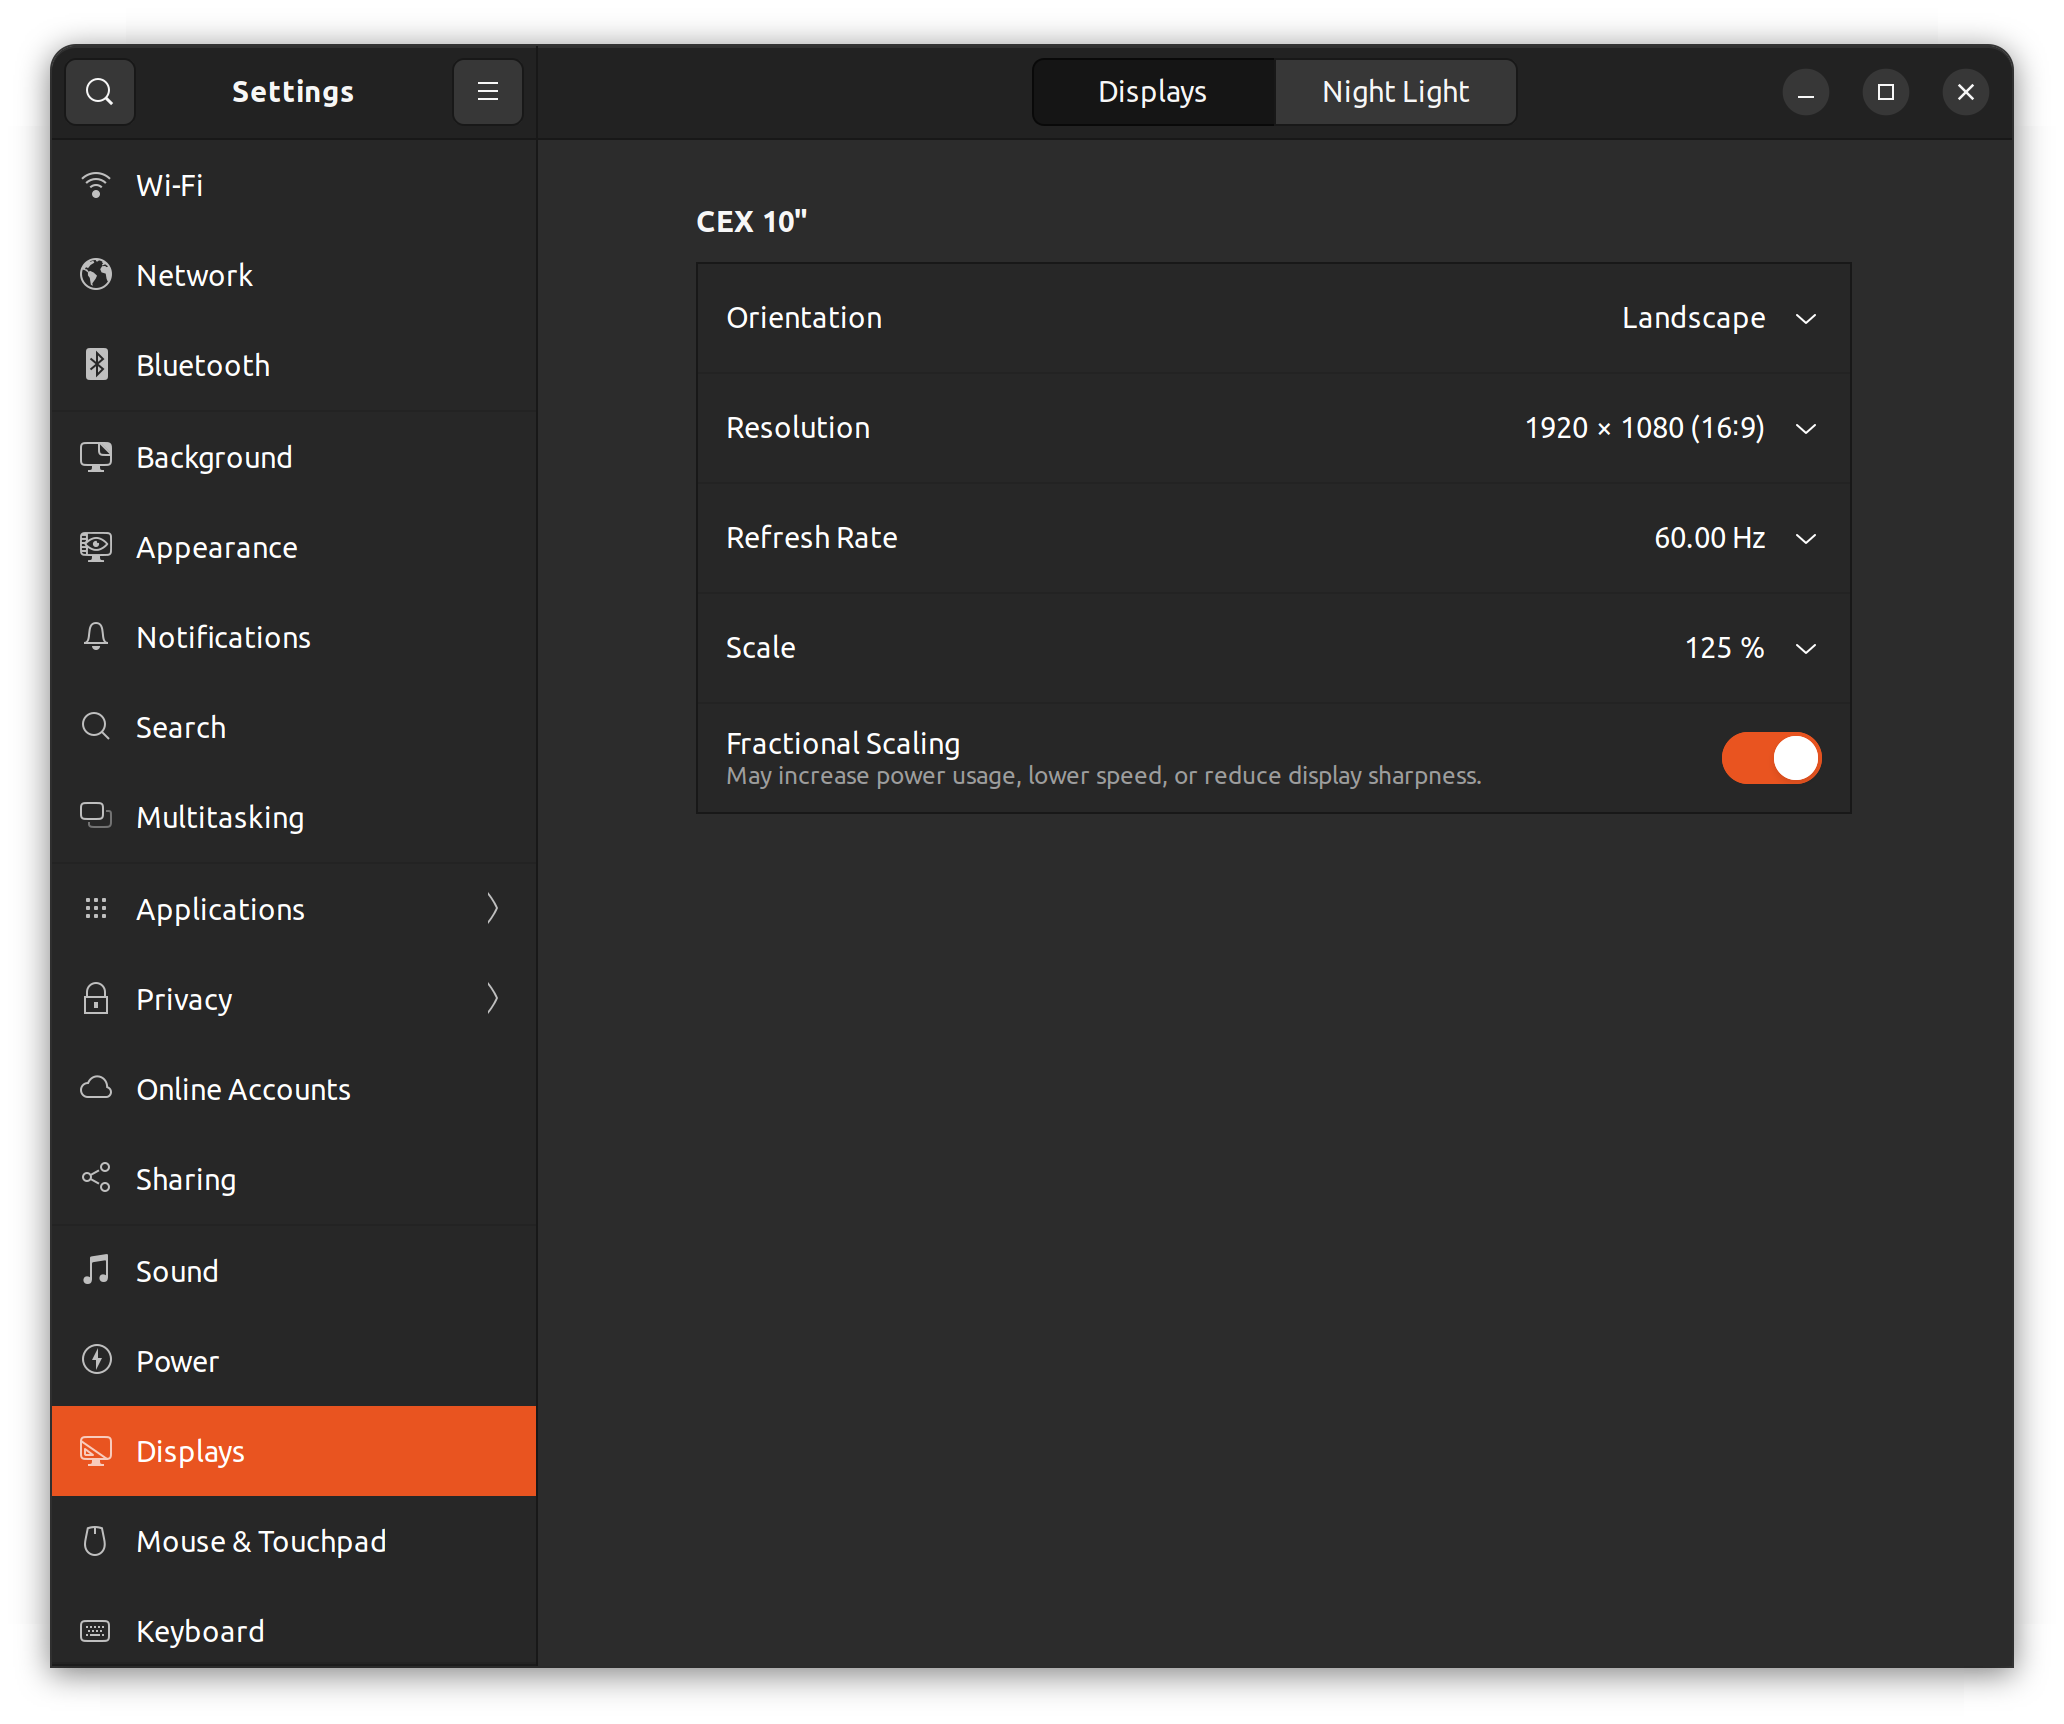Click the Privacy lock icon

click(x=96, y=999)
